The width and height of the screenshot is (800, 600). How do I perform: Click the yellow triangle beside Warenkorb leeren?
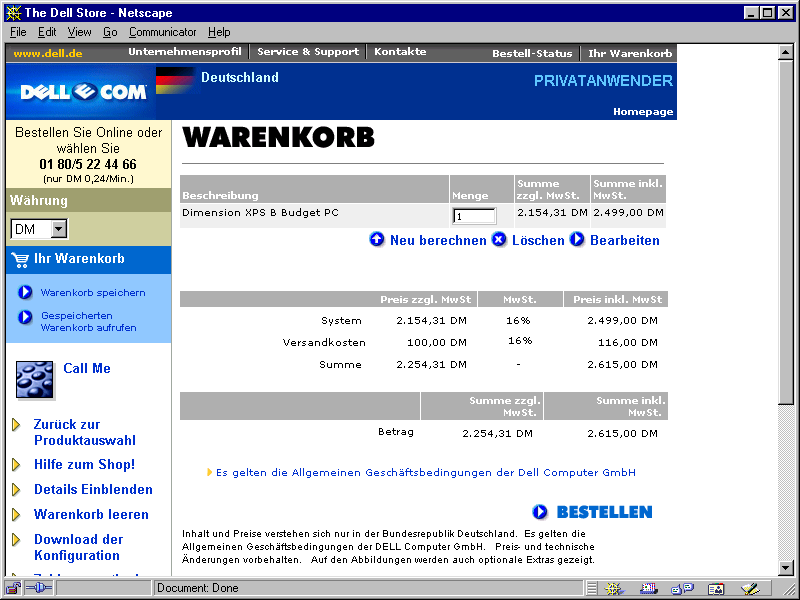coord(16,514)
